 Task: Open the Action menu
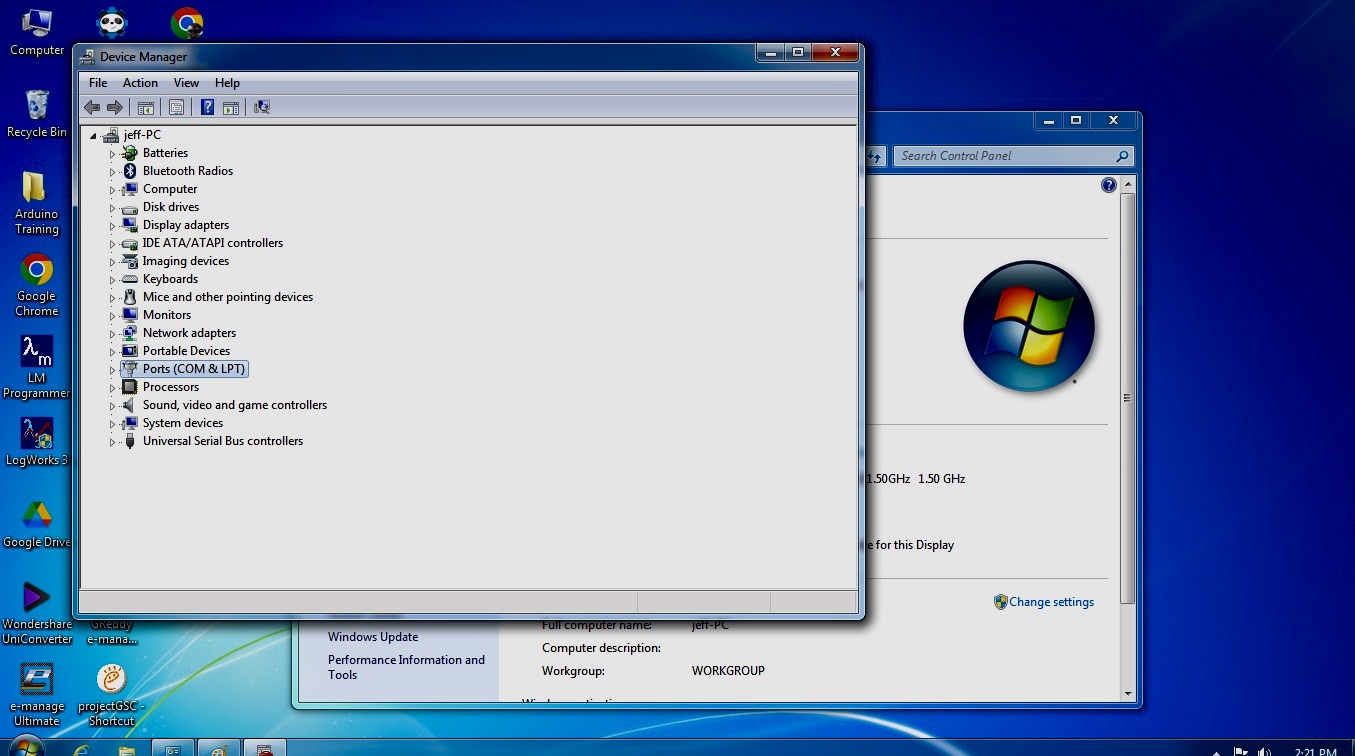[x=140, y=83]
